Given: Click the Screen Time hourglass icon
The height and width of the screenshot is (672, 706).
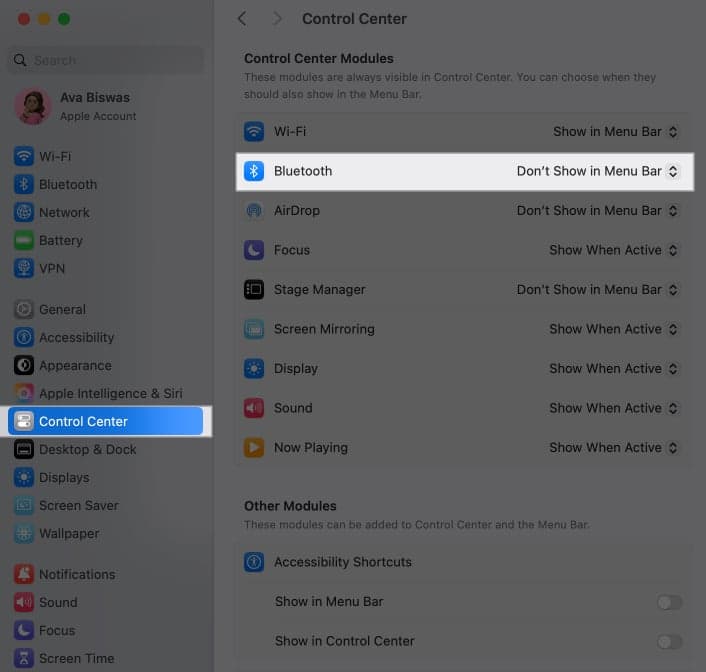Looking at the screenshot, I should (23, 658).
